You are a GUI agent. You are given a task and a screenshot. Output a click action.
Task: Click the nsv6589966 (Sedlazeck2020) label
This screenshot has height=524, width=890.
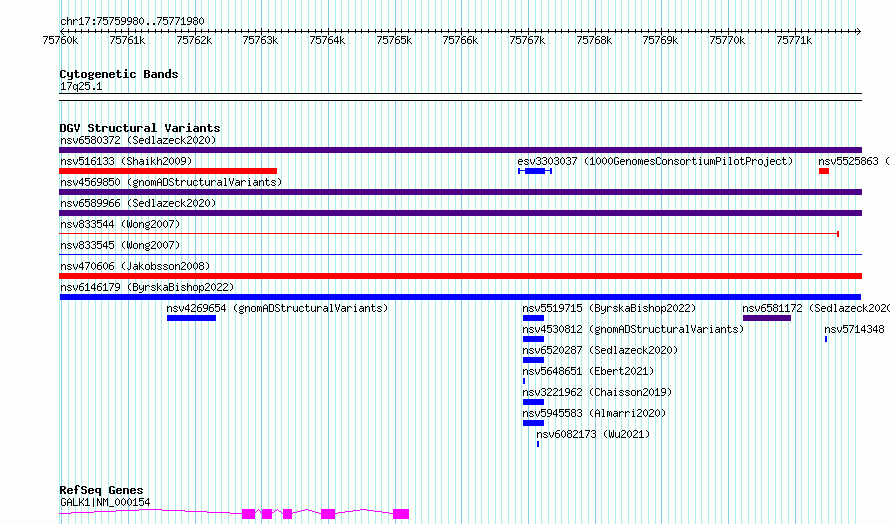click(138, 203)
